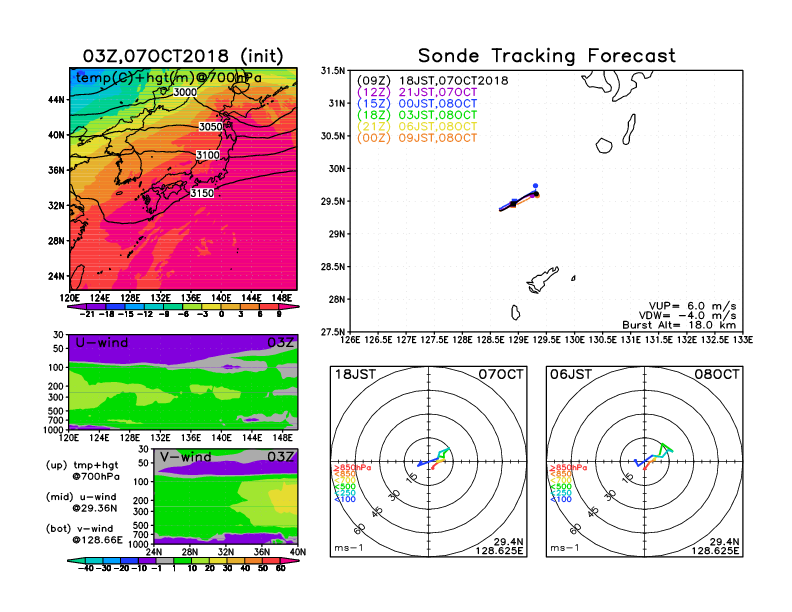Click the "Burst Alt= 18.0 km" value
792x612 pixels.
point(679,325)
